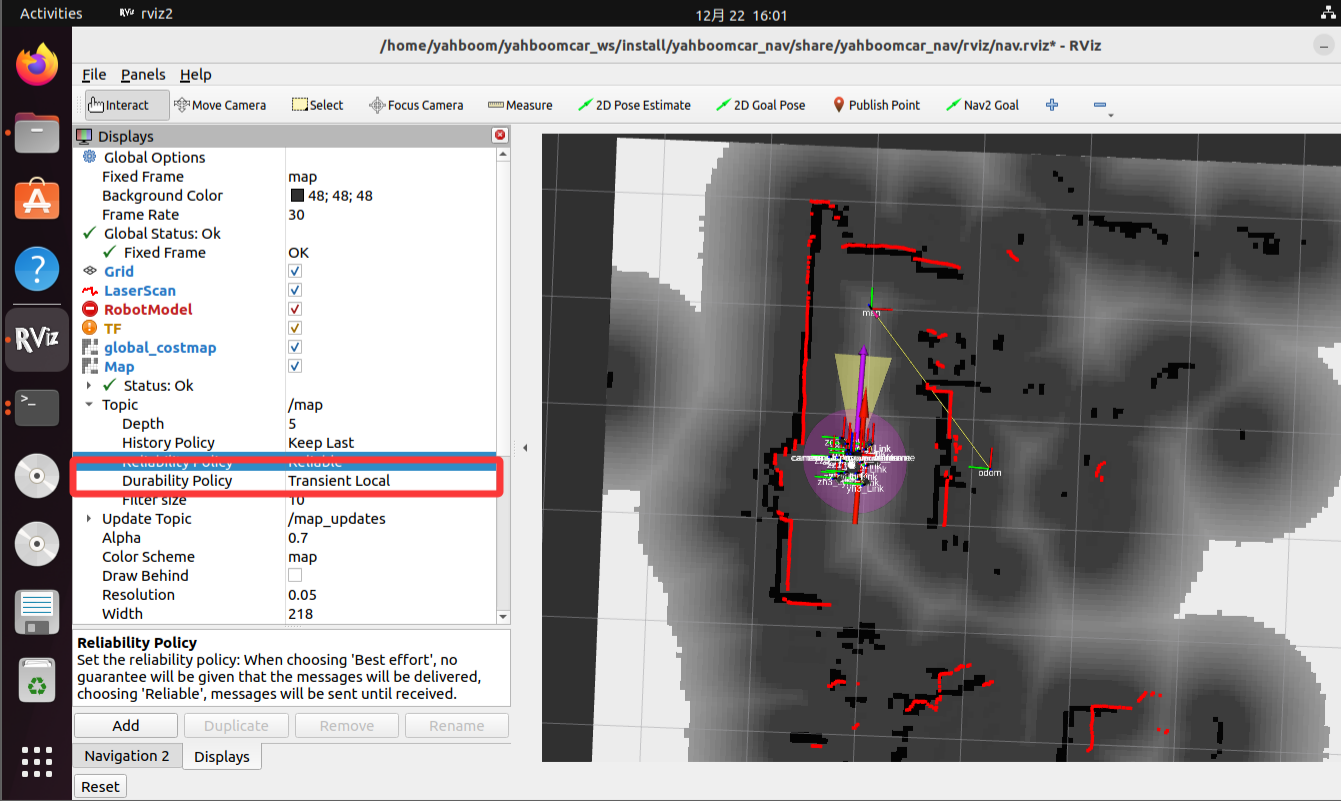This screenshot has width=1341, height=801.
Task: Switch to the Navigation 2 tab
Action: coord(127,756)
